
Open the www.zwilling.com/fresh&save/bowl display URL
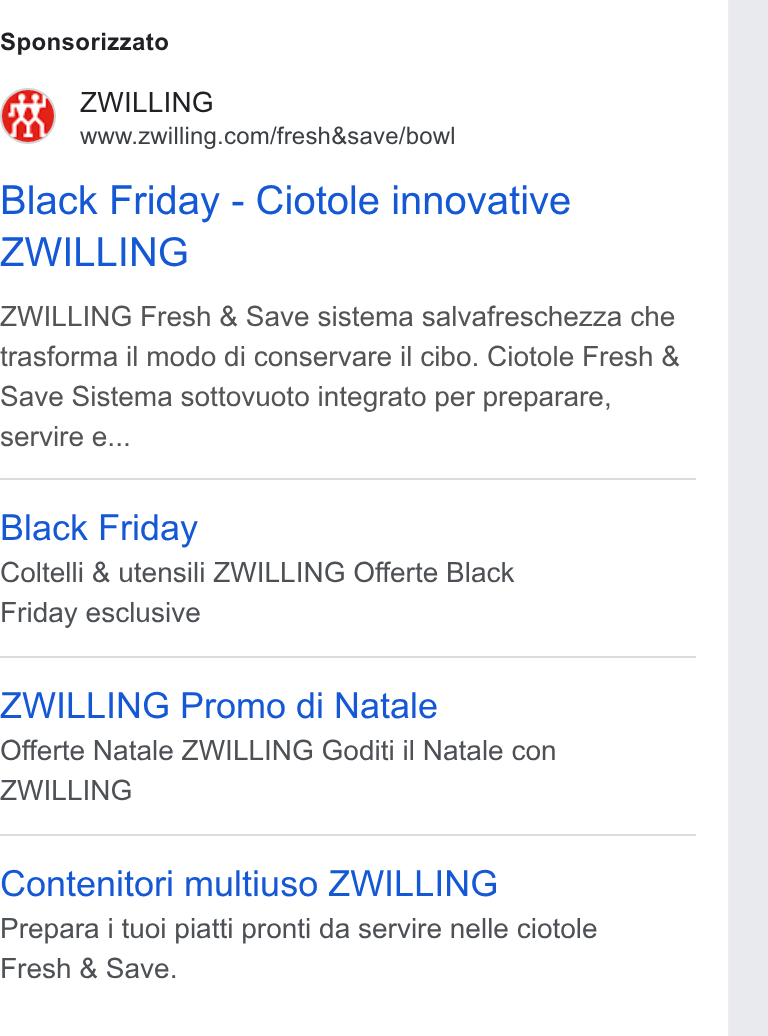tap(267, 136)
